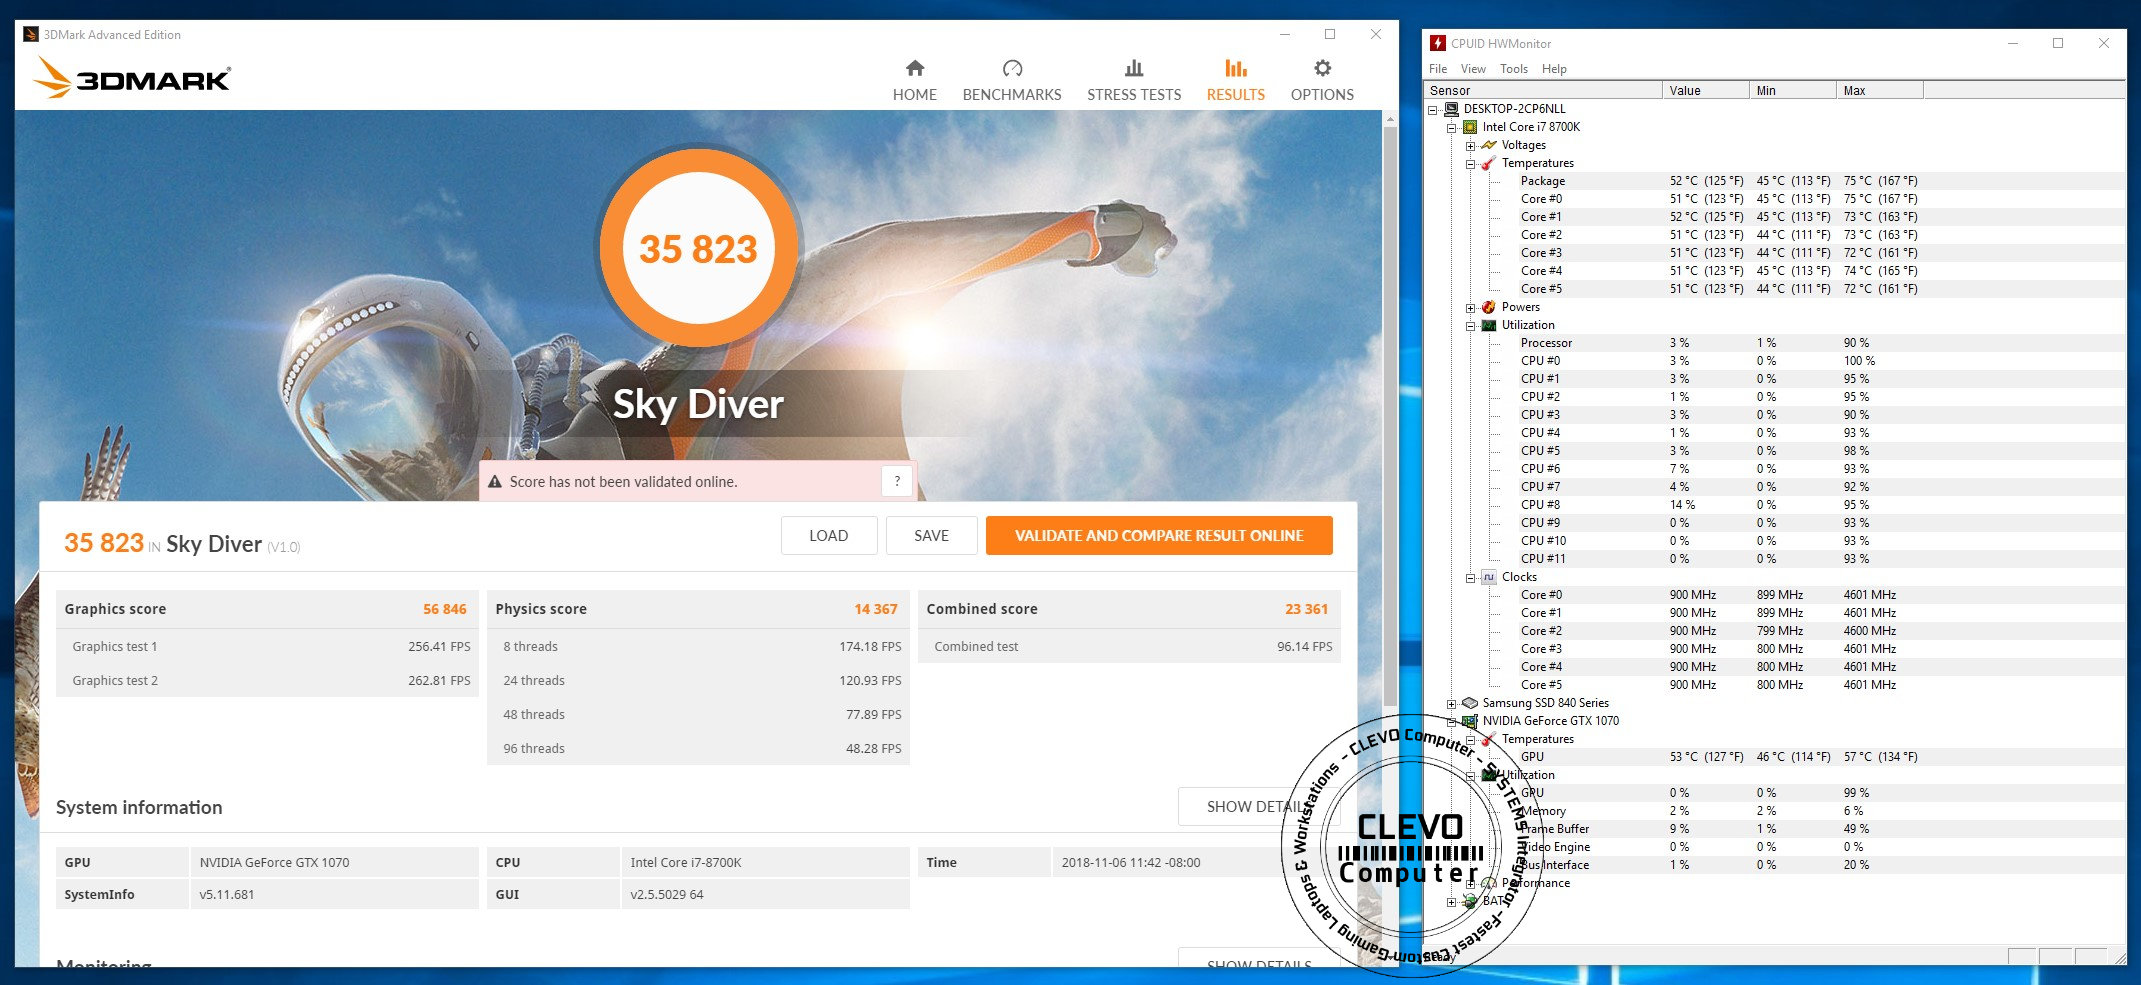Click the SAVE result button
This screenshot has width=2141, height=985.
pos(931,535)
